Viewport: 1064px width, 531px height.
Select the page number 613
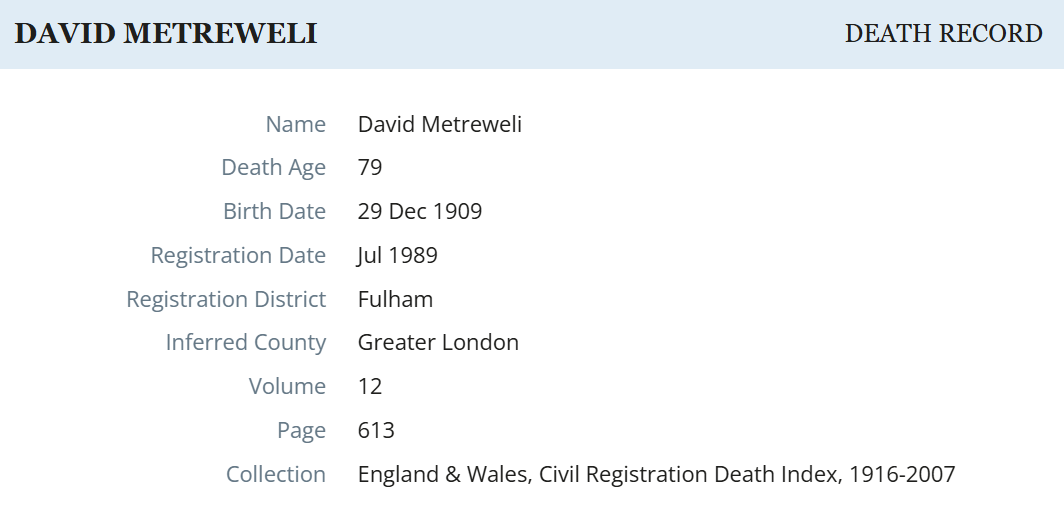[x=376, y=430]
